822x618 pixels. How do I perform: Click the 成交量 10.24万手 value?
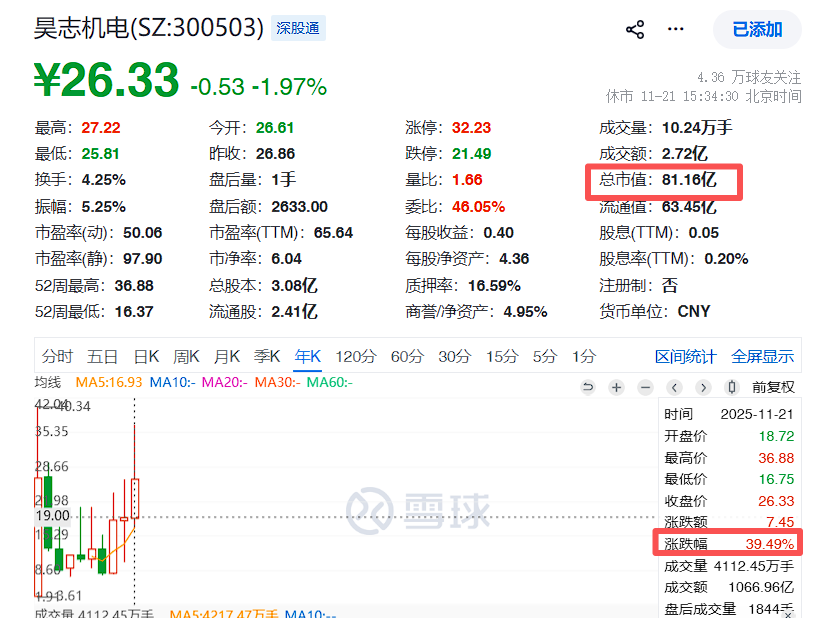click(x=697, y=127)
